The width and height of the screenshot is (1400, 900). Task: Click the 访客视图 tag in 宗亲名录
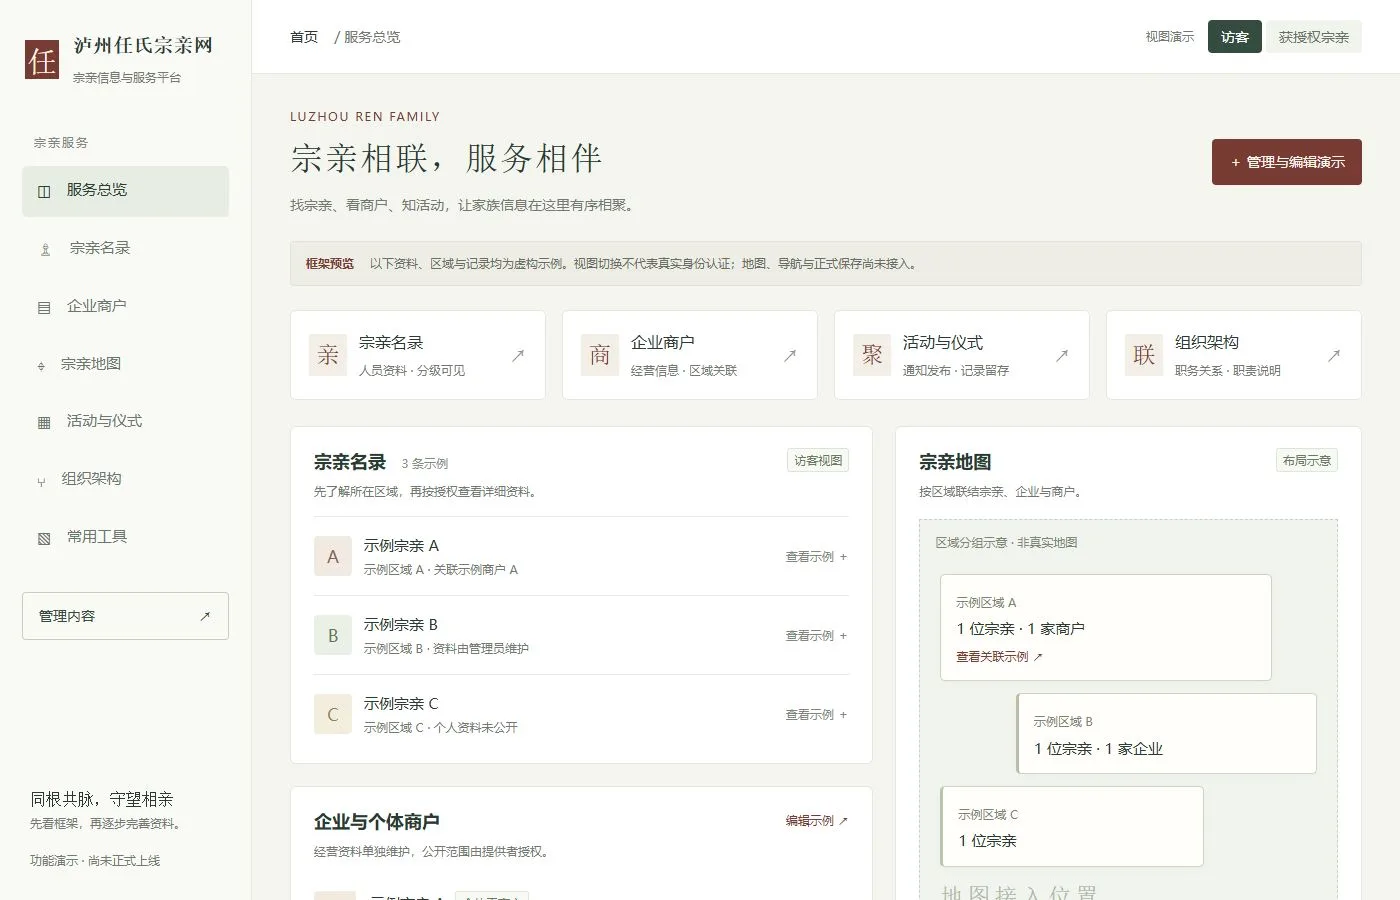(x=818, y=461)
